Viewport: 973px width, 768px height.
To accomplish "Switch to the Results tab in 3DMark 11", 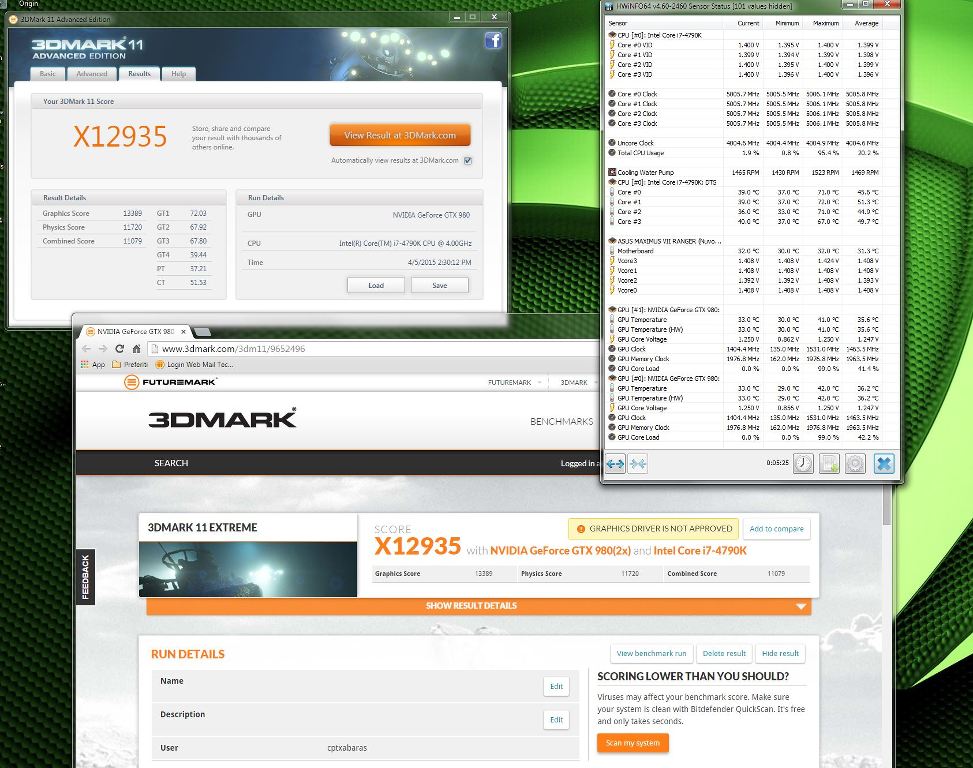I will coord(140,74).
